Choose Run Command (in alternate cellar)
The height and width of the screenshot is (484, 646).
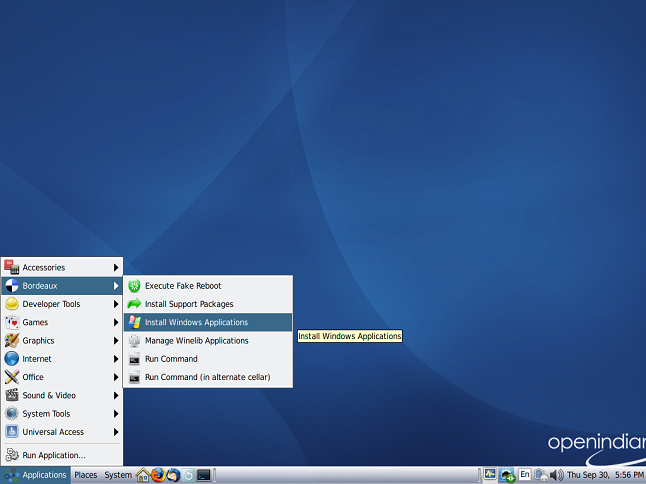208,377
